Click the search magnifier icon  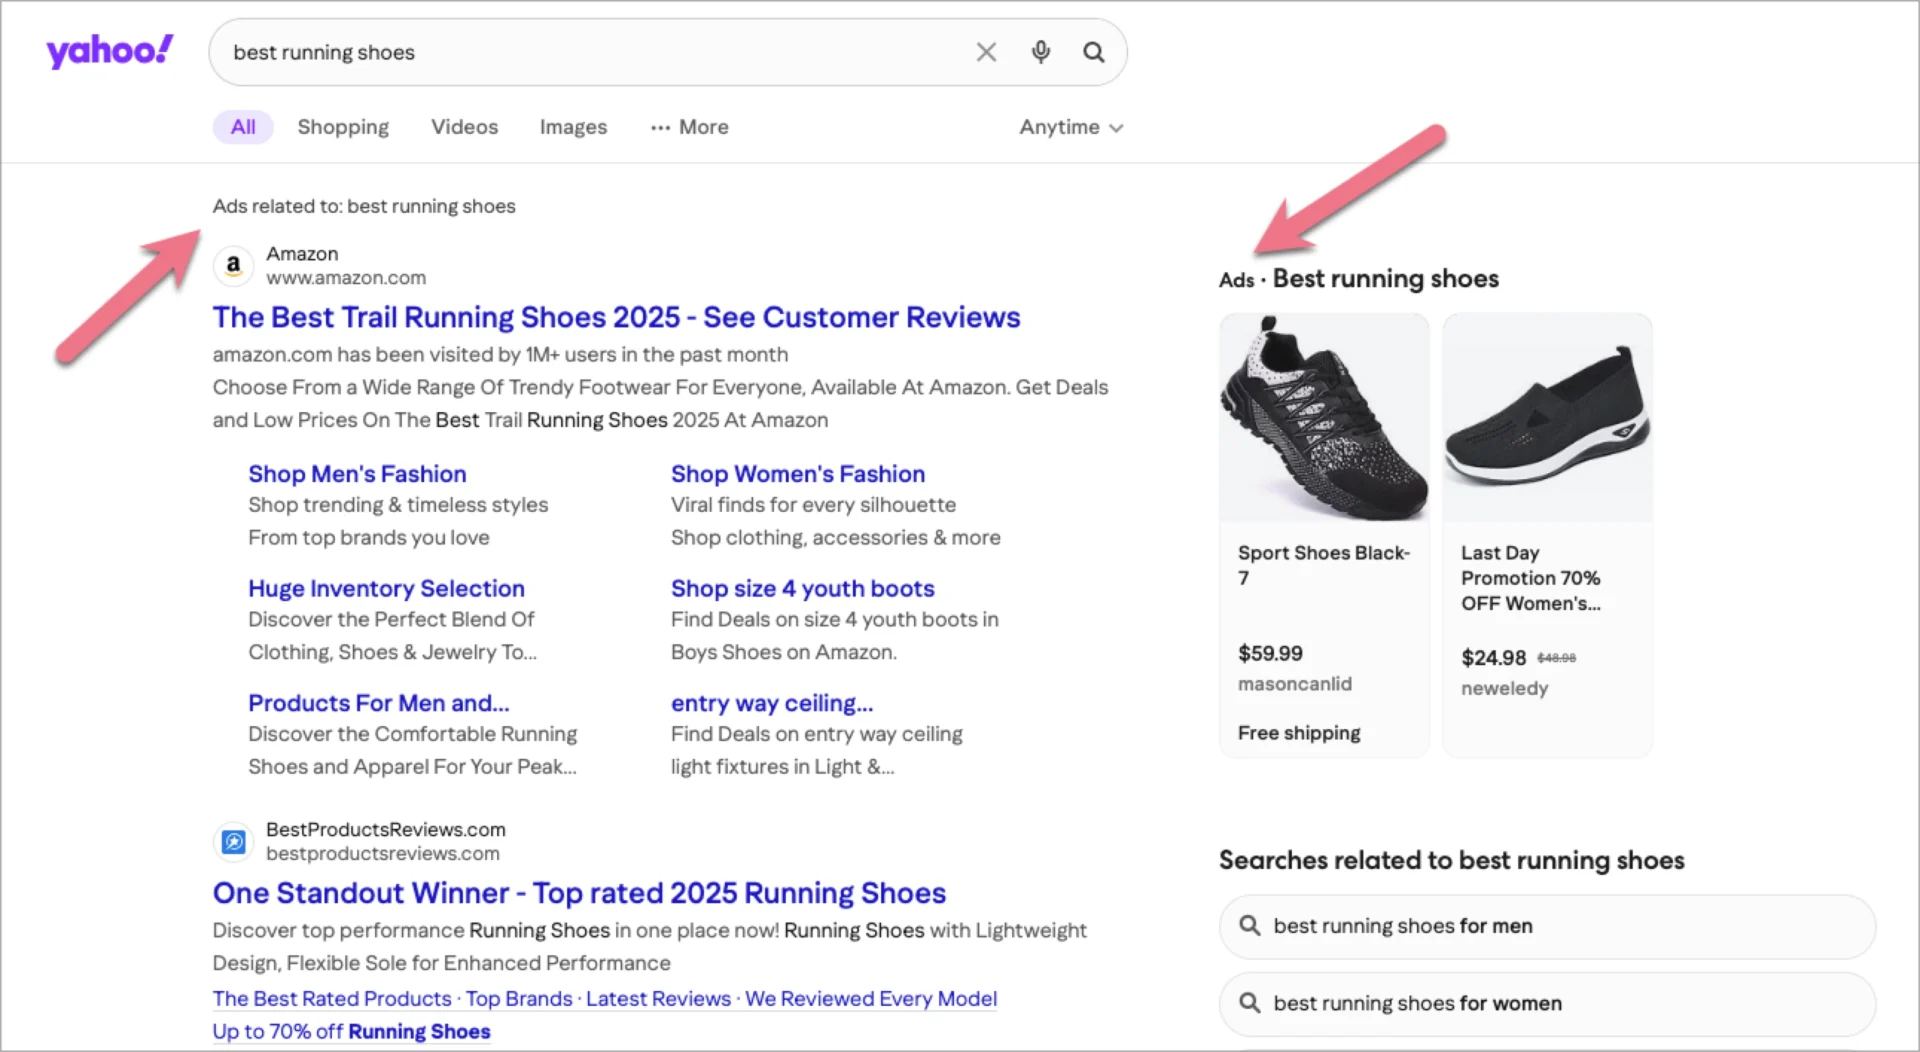point(1093,52)
